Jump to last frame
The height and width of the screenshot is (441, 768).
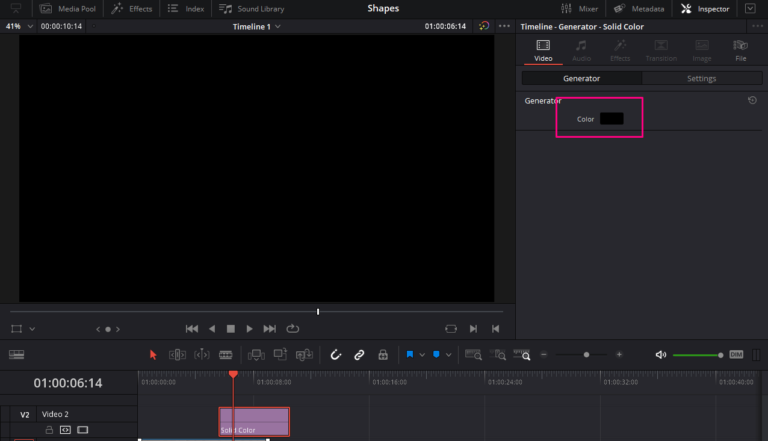269,329
